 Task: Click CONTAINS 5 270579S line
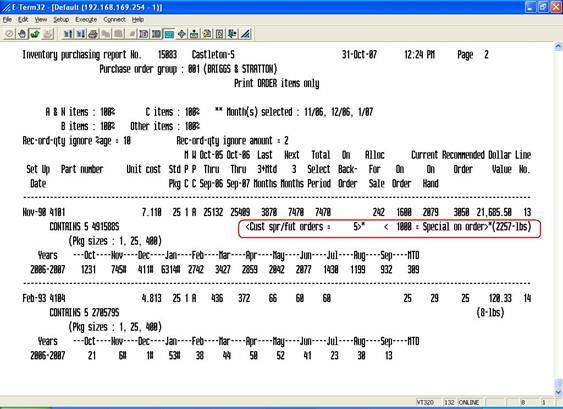[x=84, y=312]
